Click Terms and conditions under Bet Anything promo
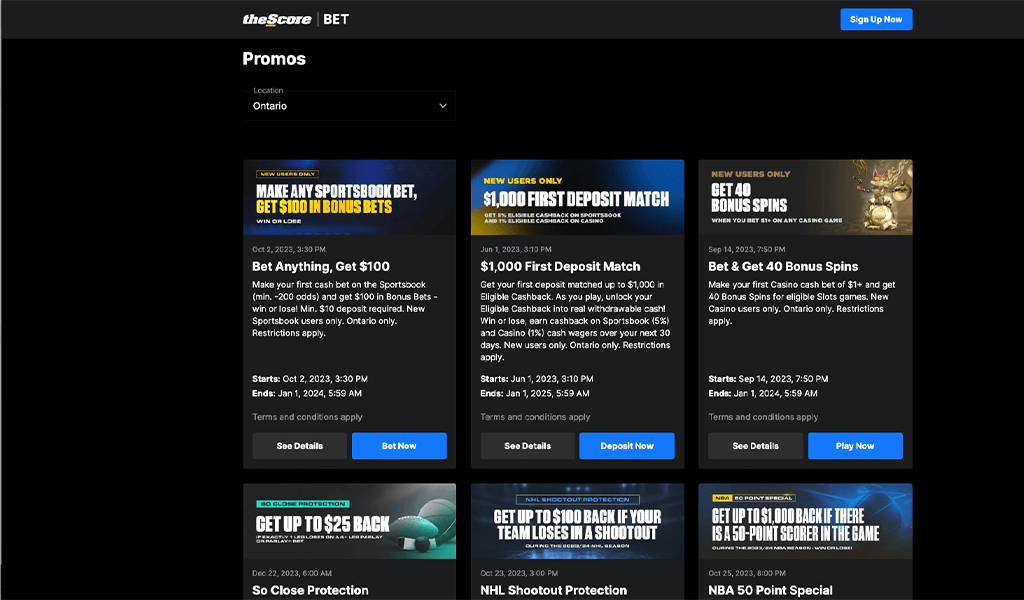Screen dimensions: 1024x600 pos(307,417)
